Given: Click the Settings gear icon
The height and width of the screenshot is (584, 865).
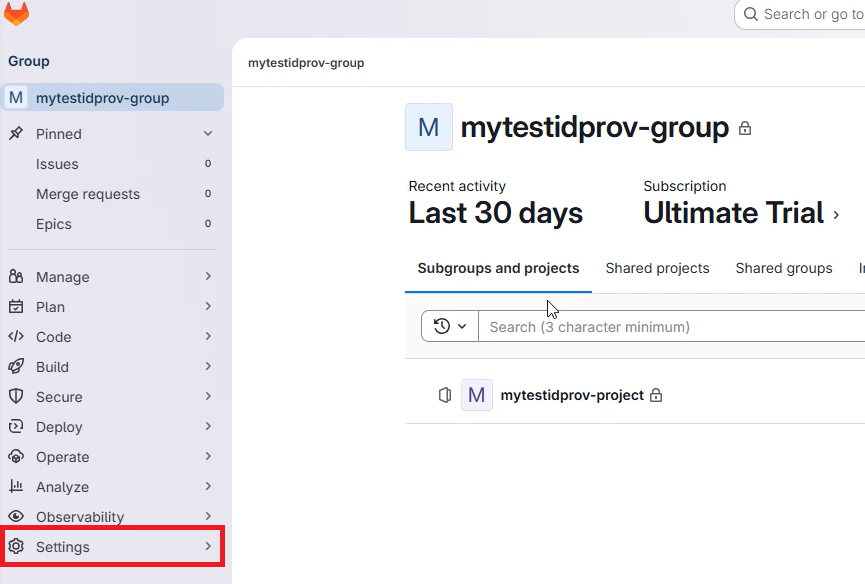Looking at the screenshot, I should (16, 546).
